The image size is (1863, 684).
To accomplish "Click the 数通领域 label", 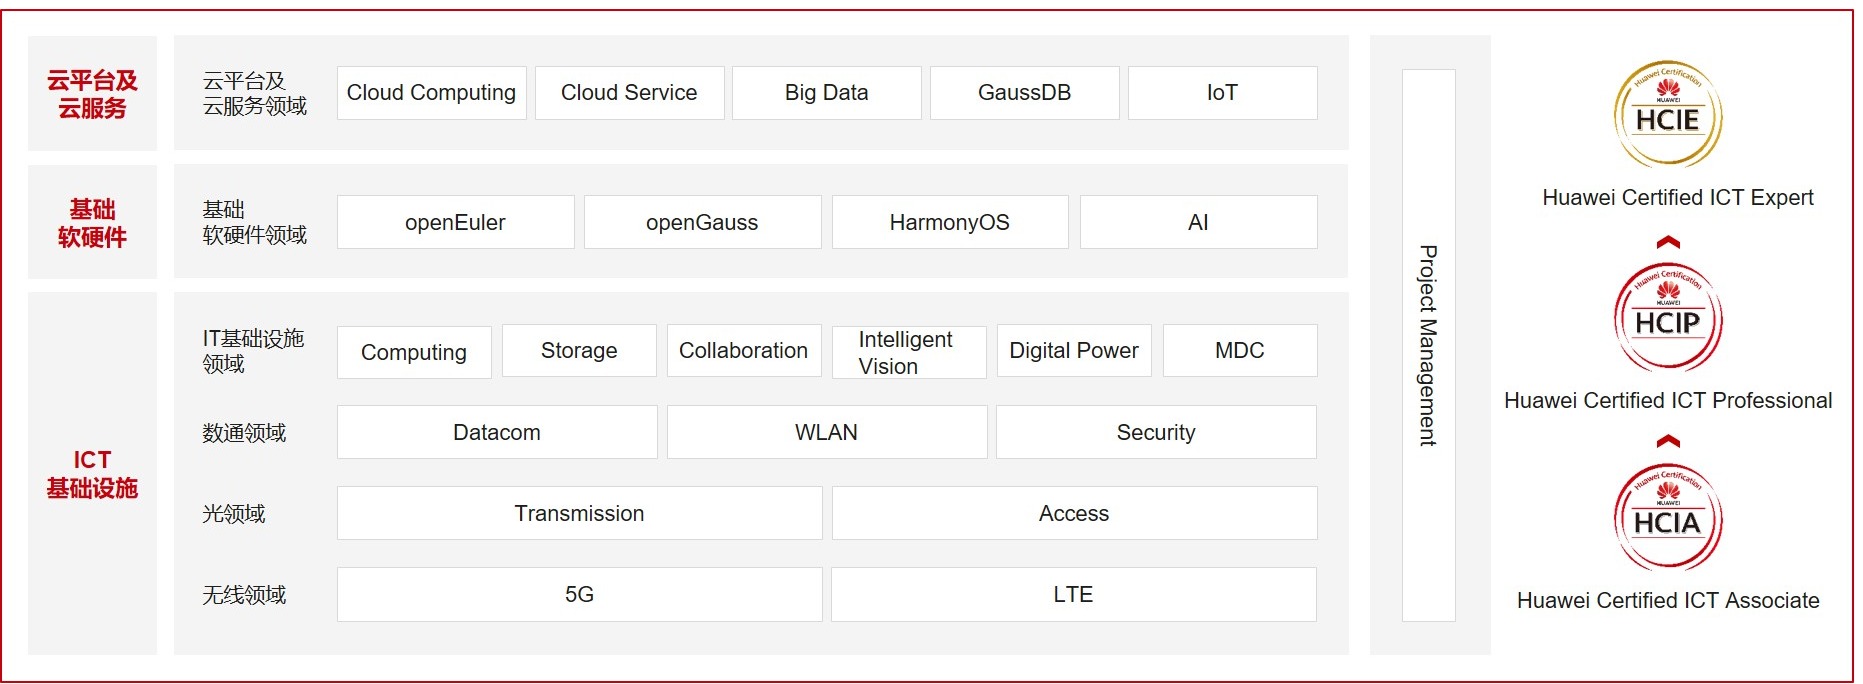I will click(x=244, y=433).
